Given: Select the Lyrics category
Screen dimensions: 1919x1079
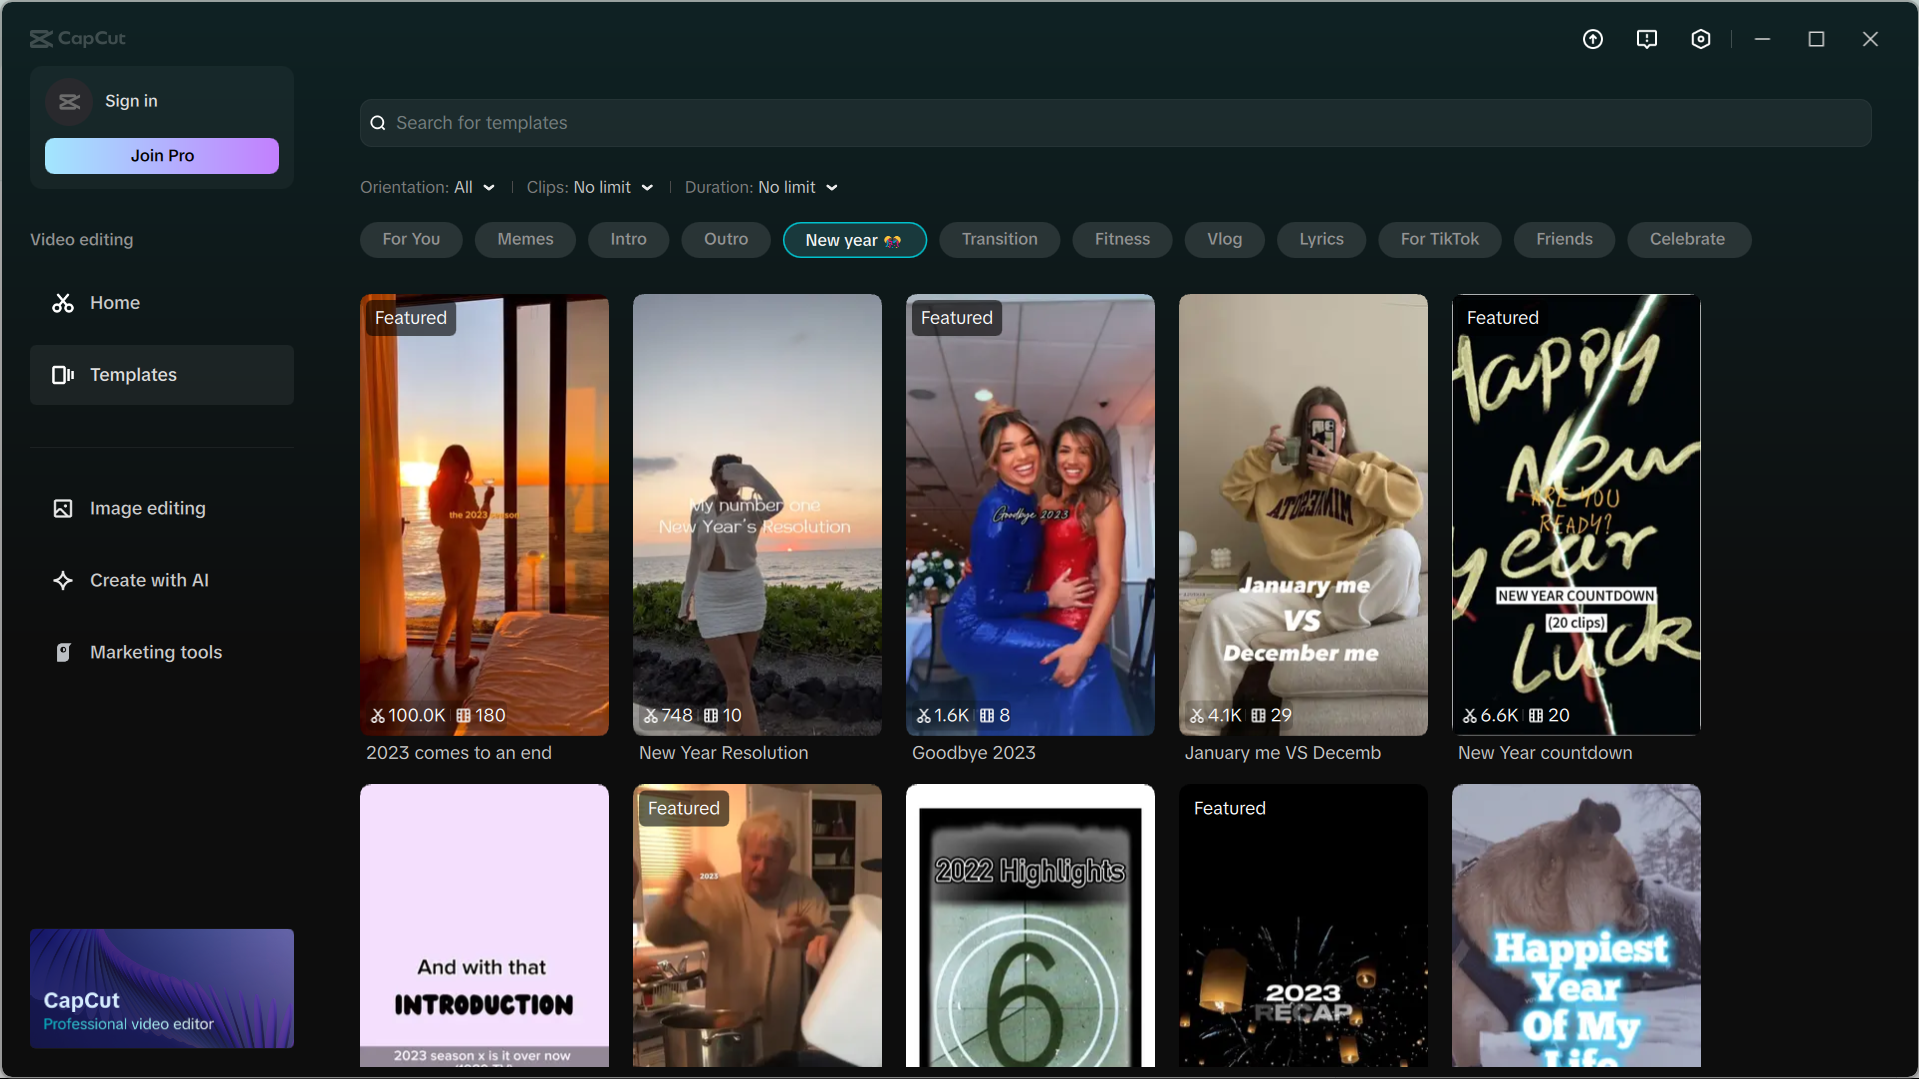Looking at the screenshot, I should (x=1322, y=240).
